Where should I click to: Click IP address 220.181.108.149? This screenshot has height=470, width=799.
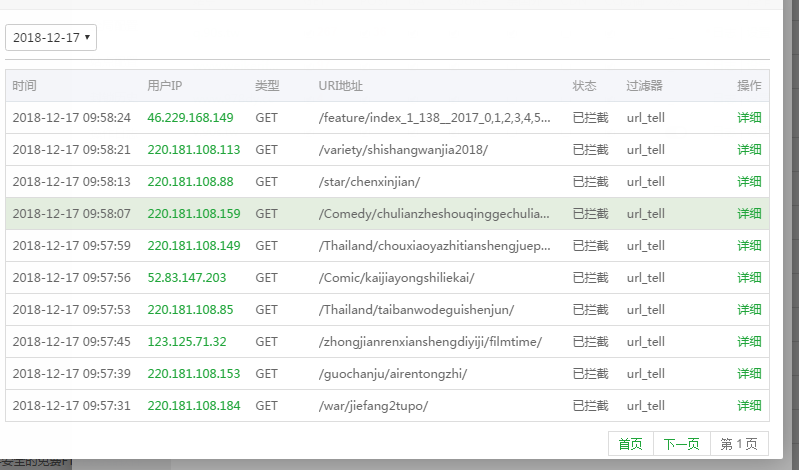tap(194, 246)
